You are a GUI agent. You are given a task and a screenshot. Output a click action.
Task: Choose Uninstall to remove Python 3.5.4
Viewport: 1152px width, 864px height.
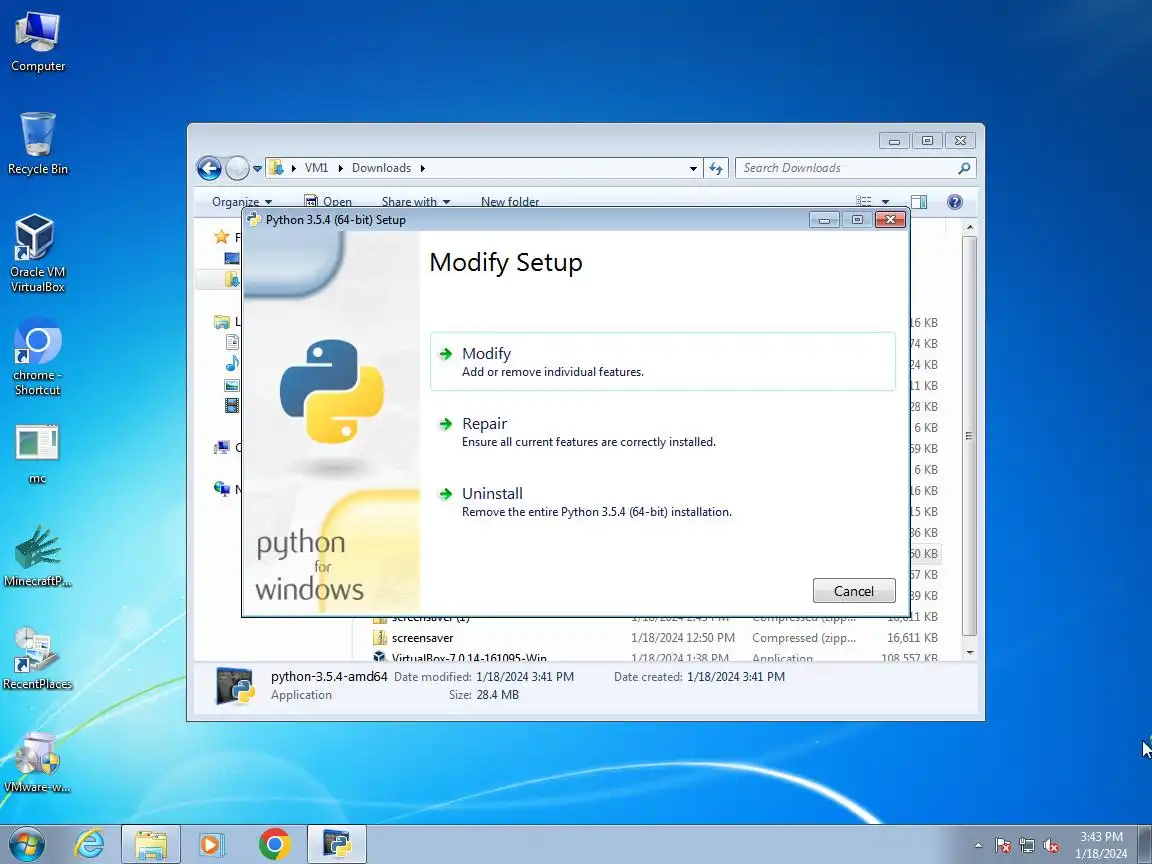coord(662,502)
